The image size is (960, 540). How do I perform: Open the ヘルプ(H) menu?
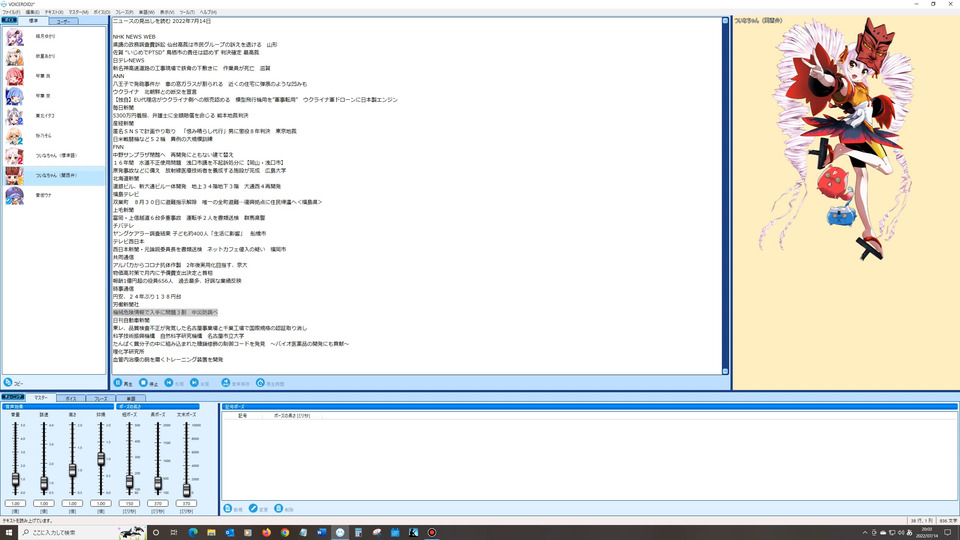click(x=208, y=12)
